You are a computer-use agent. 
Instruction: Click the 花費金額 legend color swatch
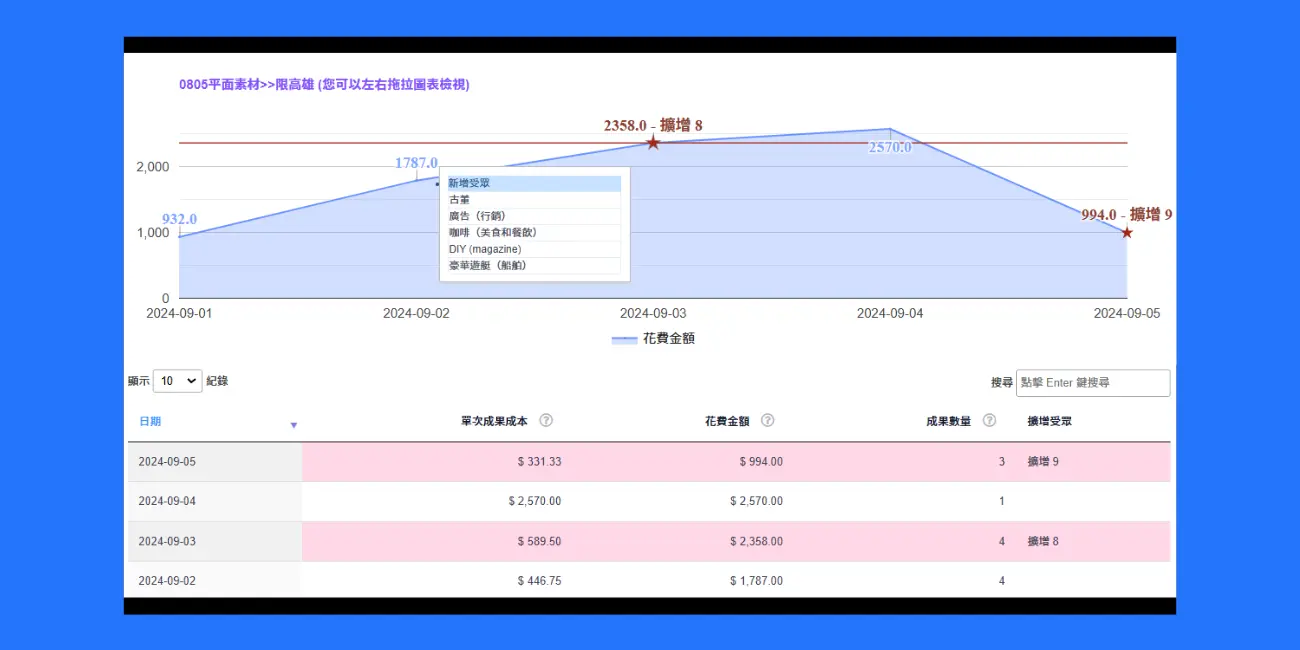624,340
